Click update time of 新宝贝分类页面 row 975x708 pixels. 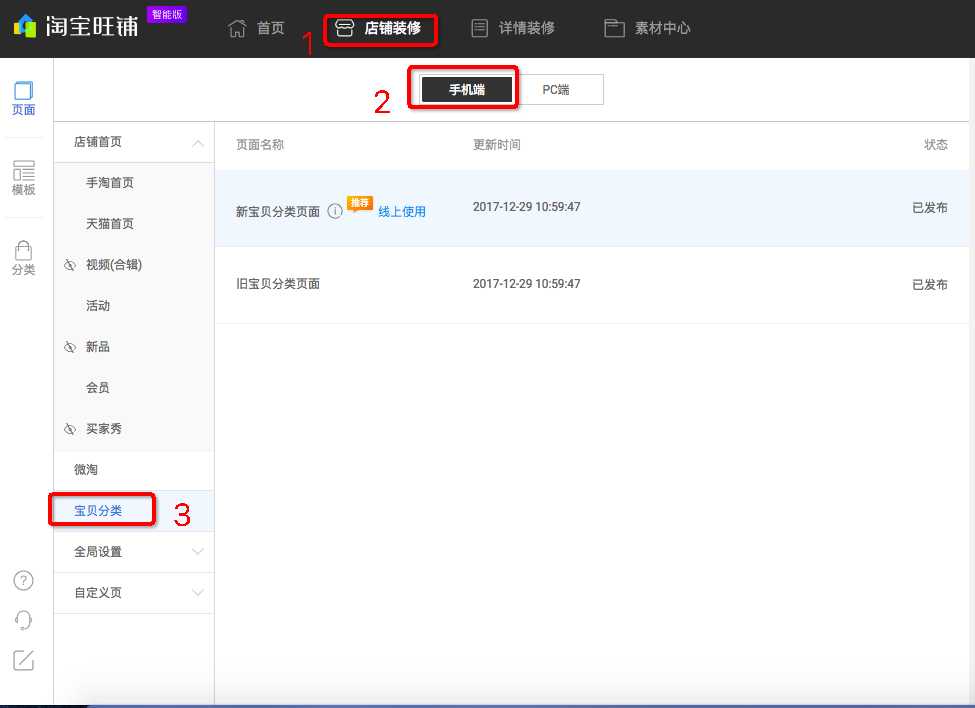[527, 207]
